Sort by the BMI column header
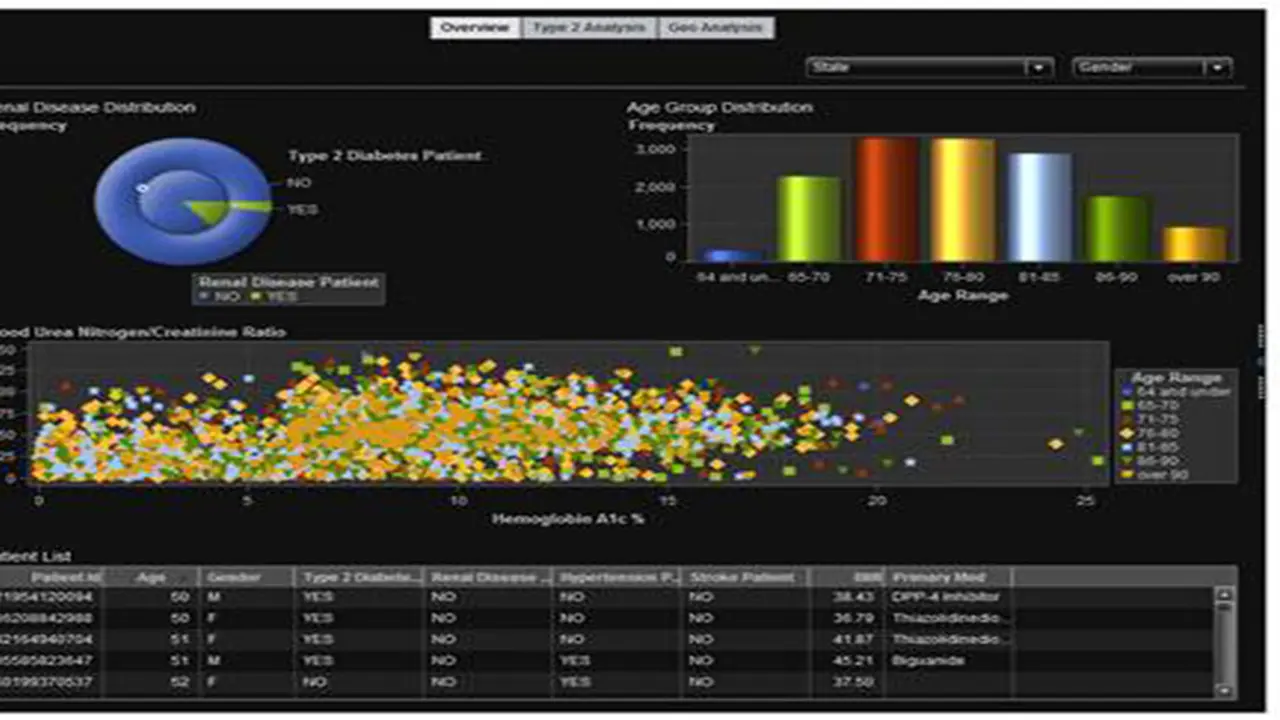1280x720 pixels. coord(846,577)
